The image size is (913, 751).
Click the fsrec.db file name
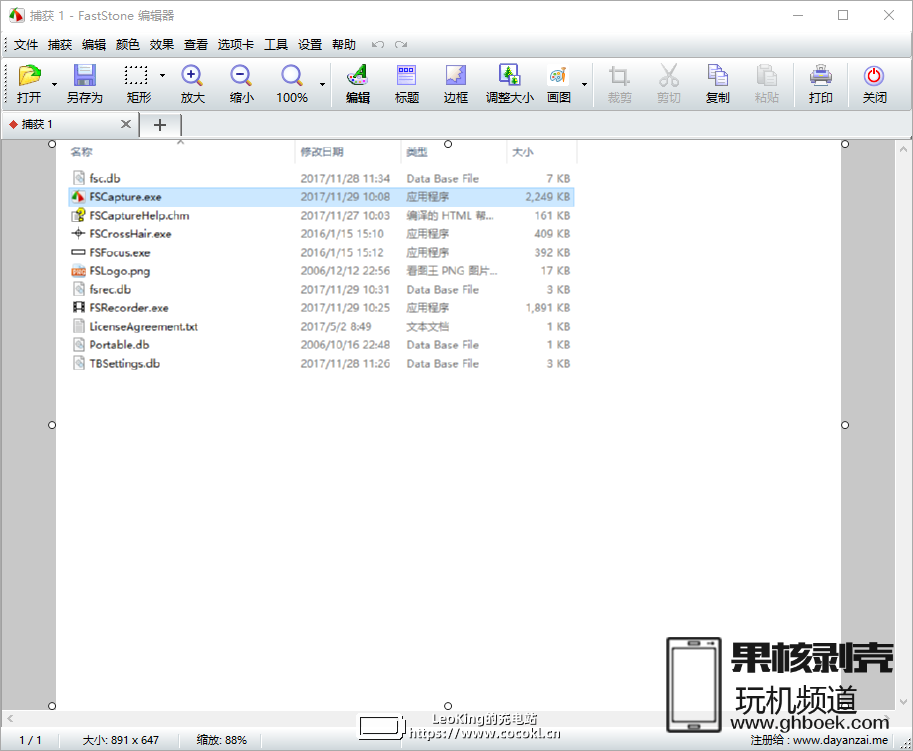pos(110,289)
